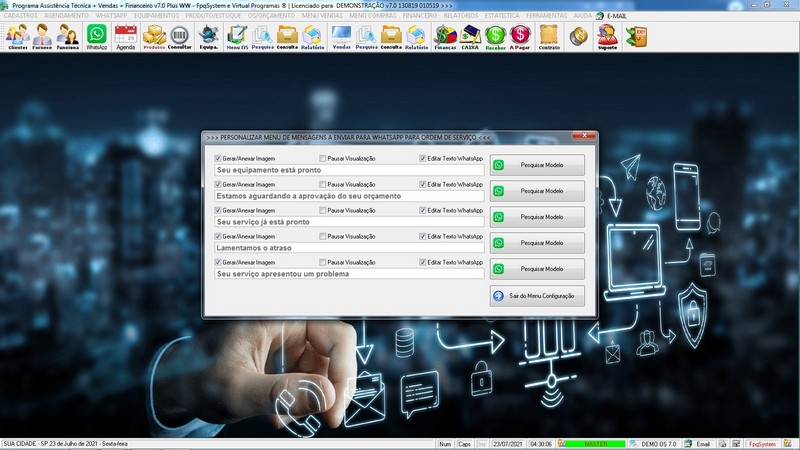Open the Vendas monitor icon
The height and width of the screenshot is (450, 800).
click(x=341, y=37)
